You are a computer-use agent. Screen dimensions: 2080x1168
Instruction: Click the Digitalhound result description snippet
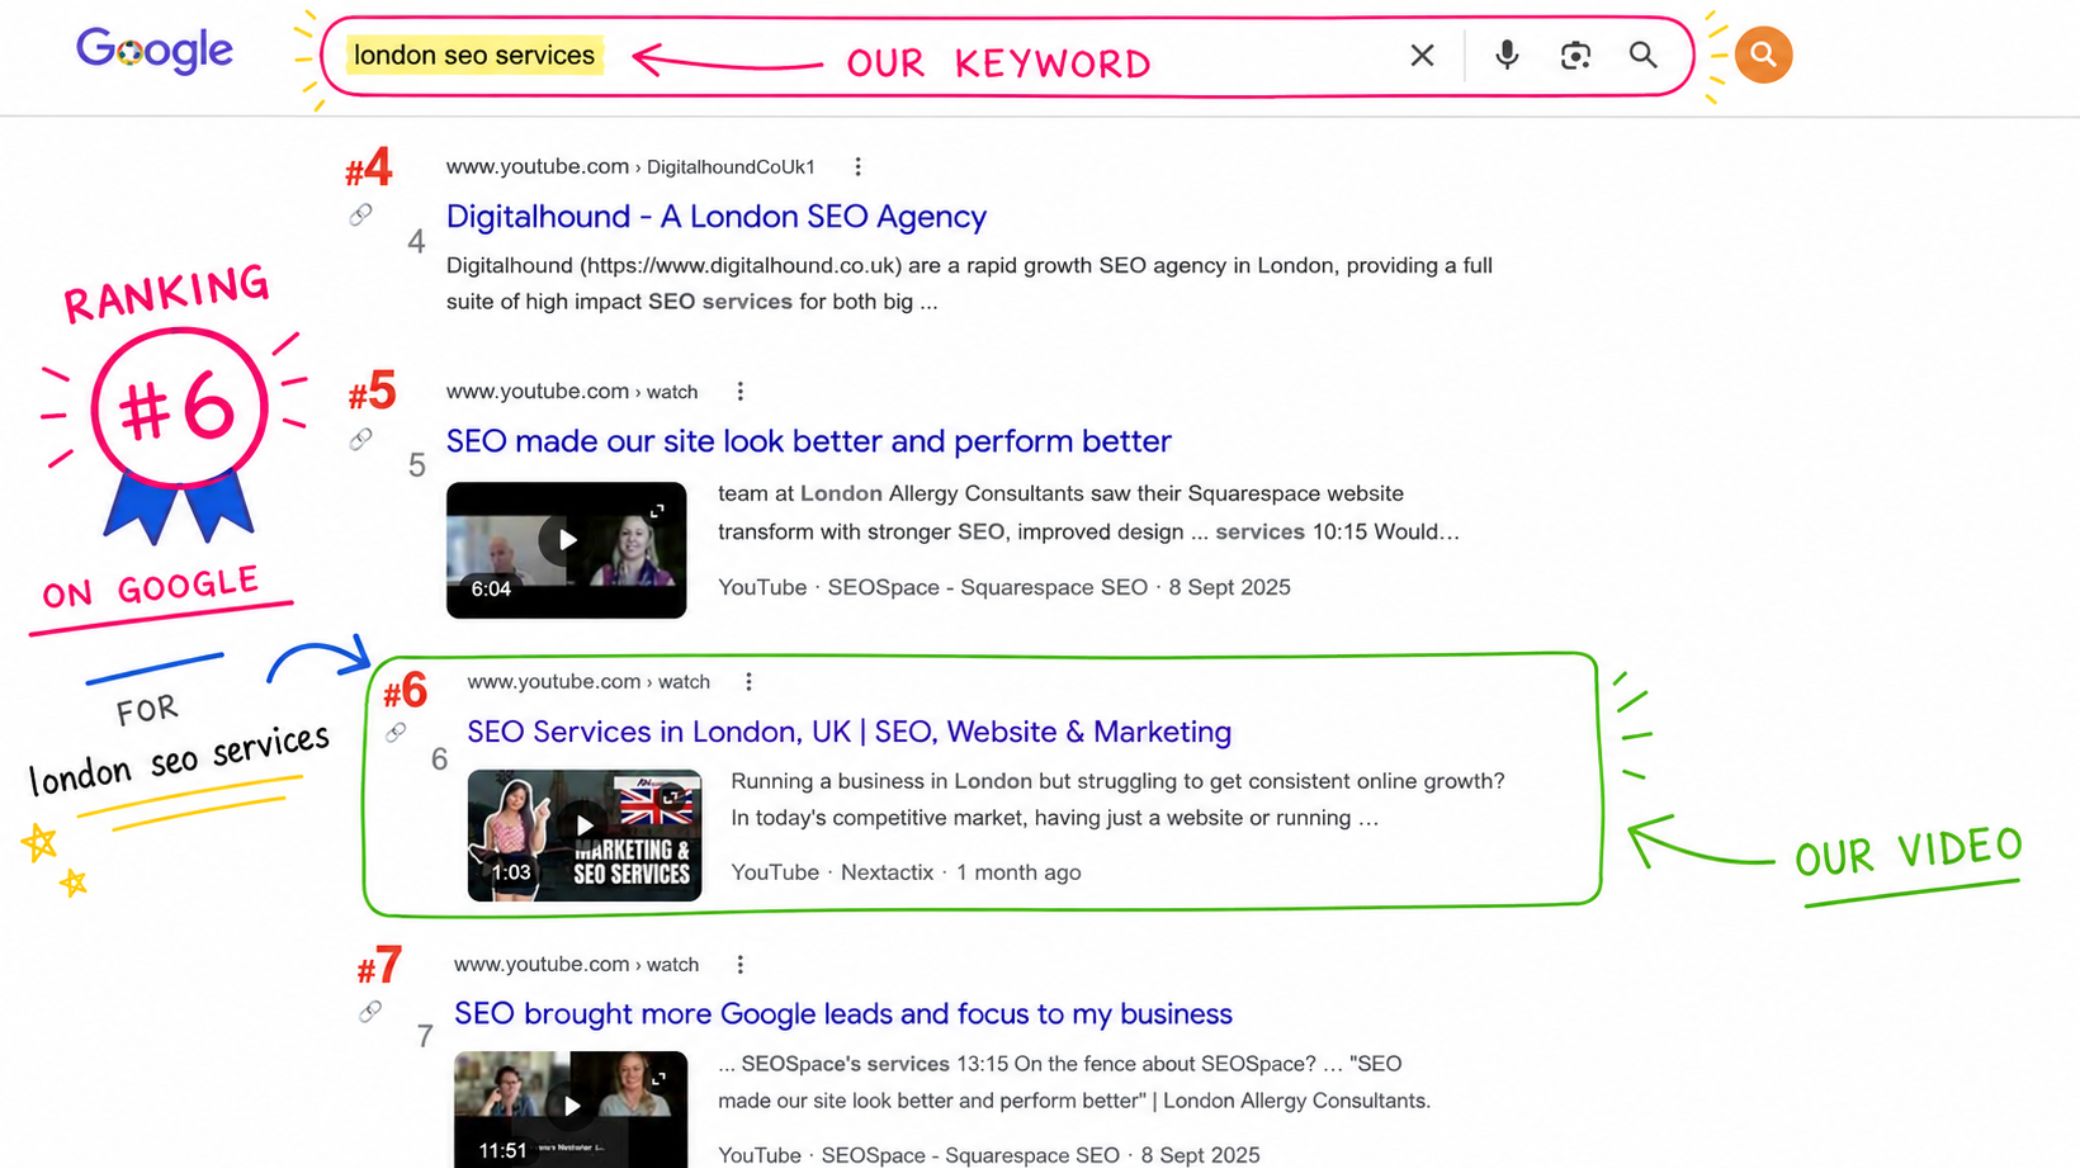coord(969,284)
